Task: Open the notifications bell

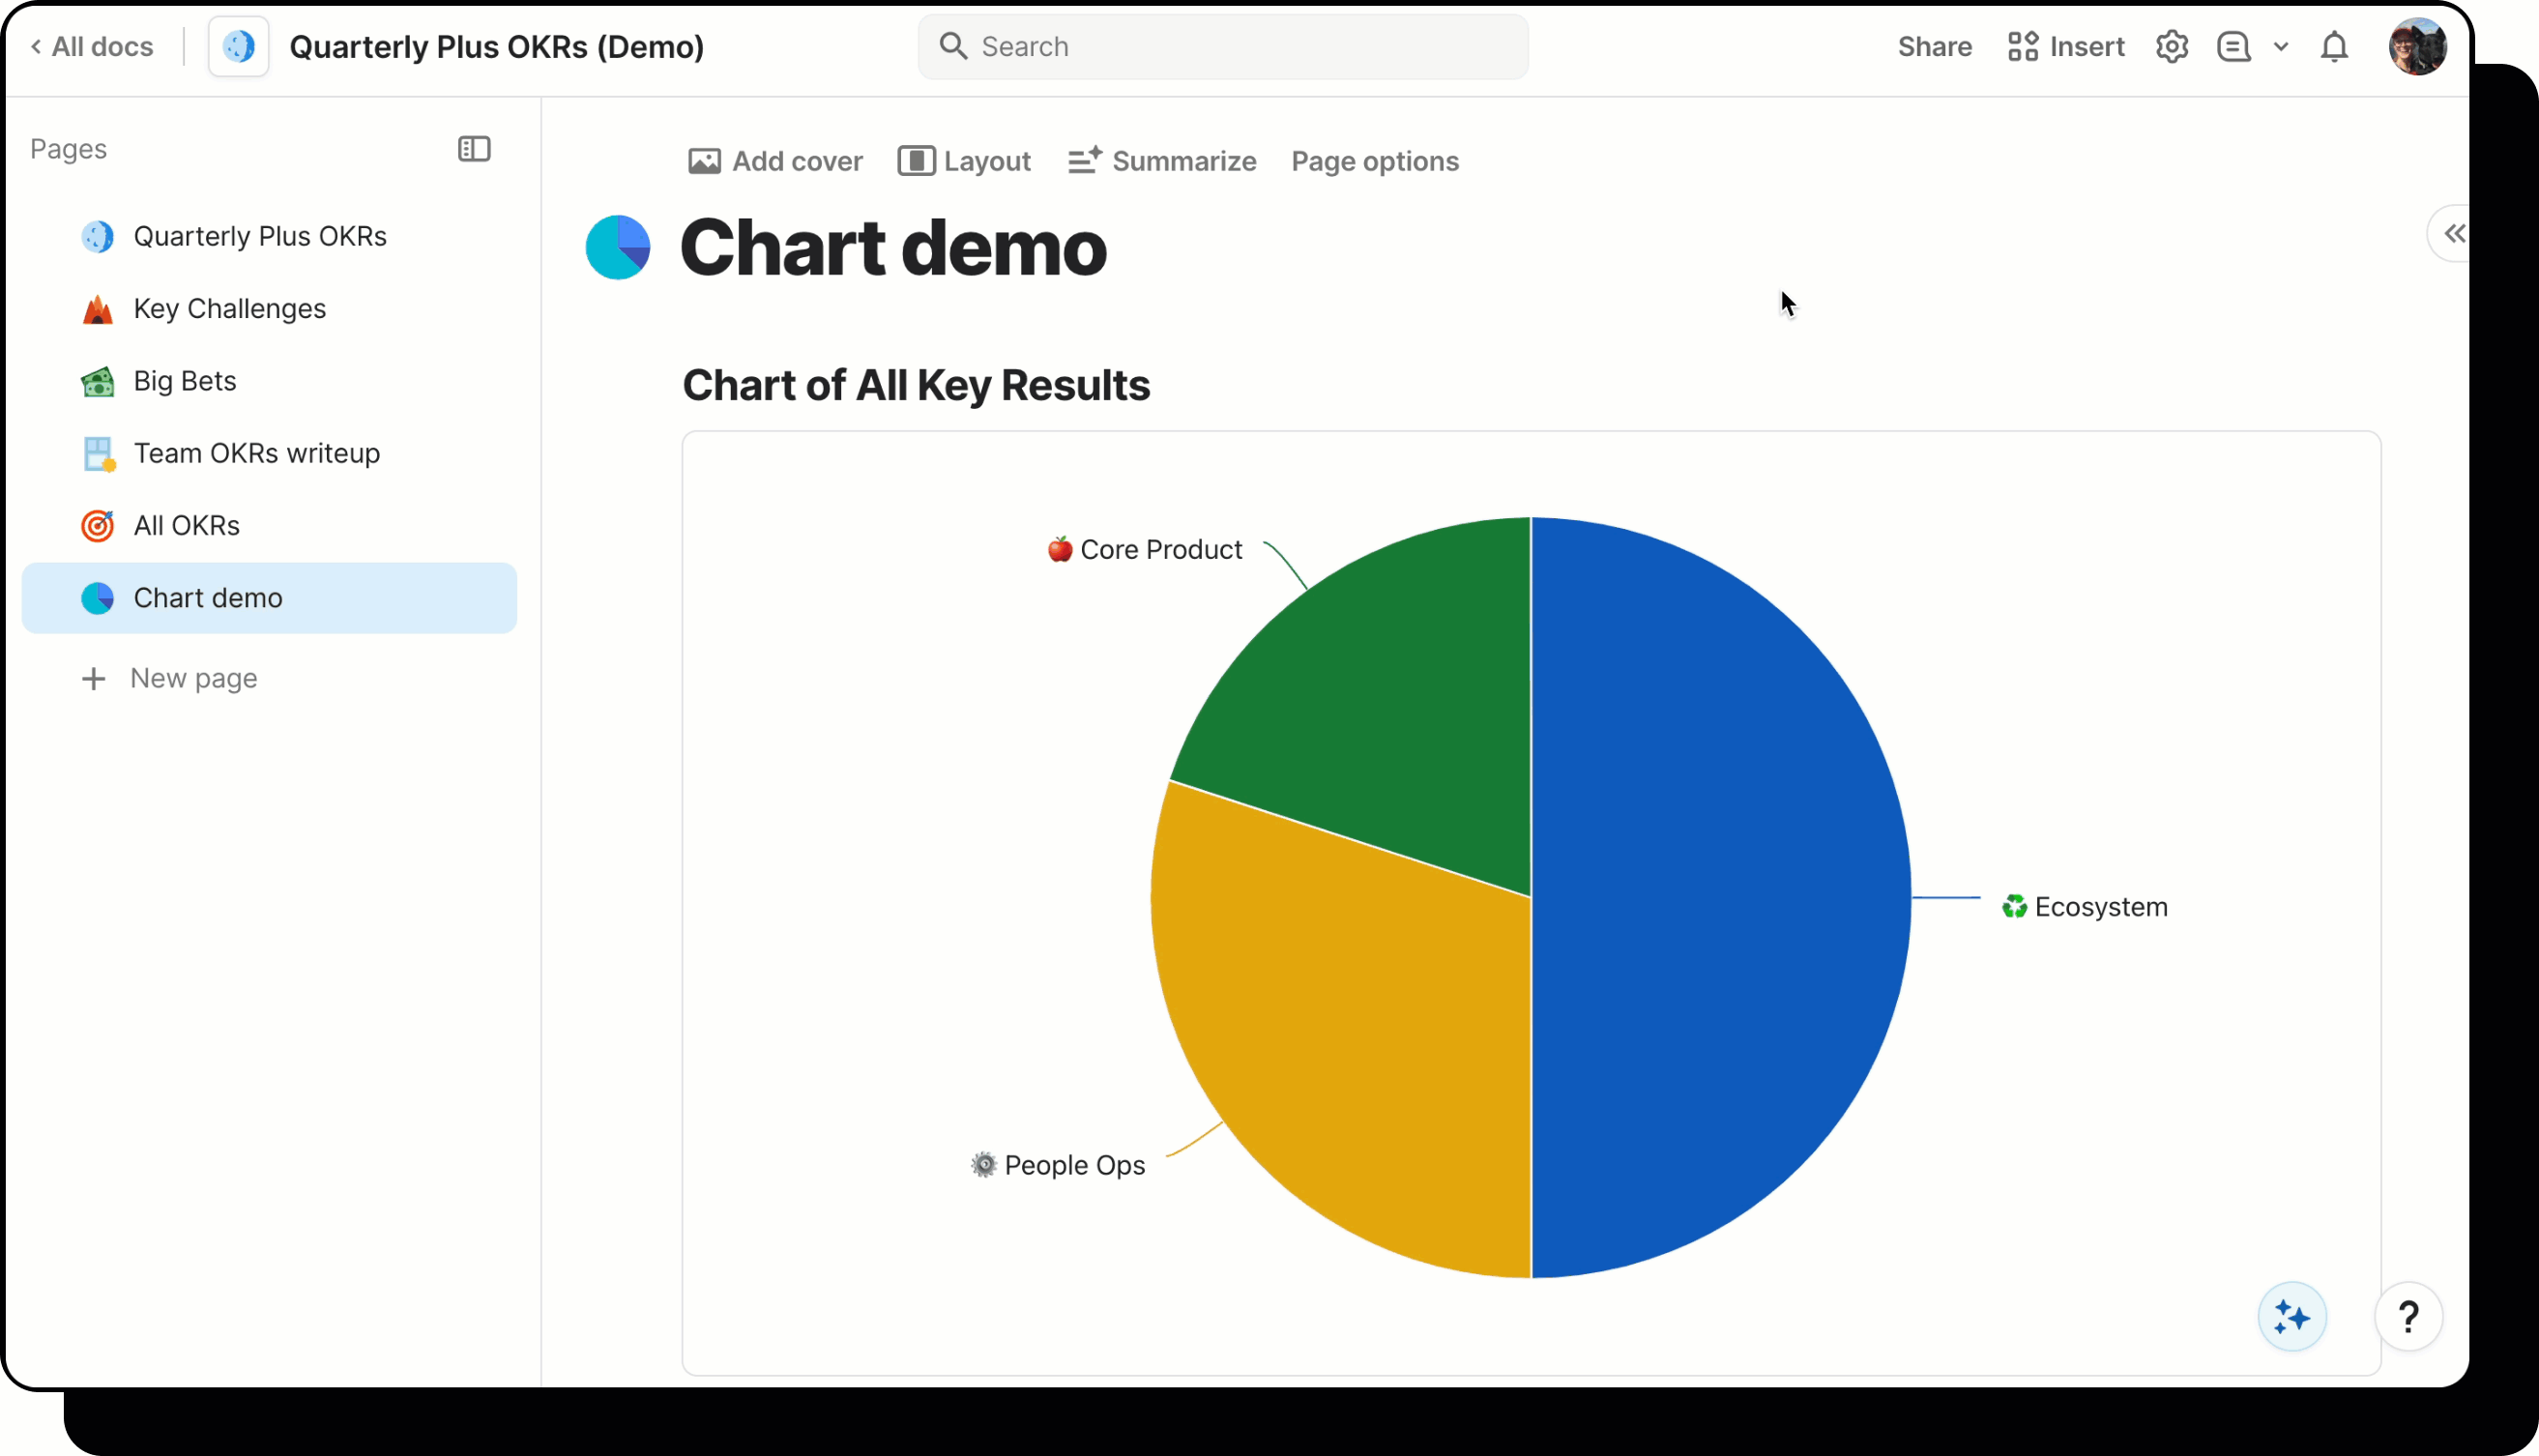Action: click(x=2335, y=46)
